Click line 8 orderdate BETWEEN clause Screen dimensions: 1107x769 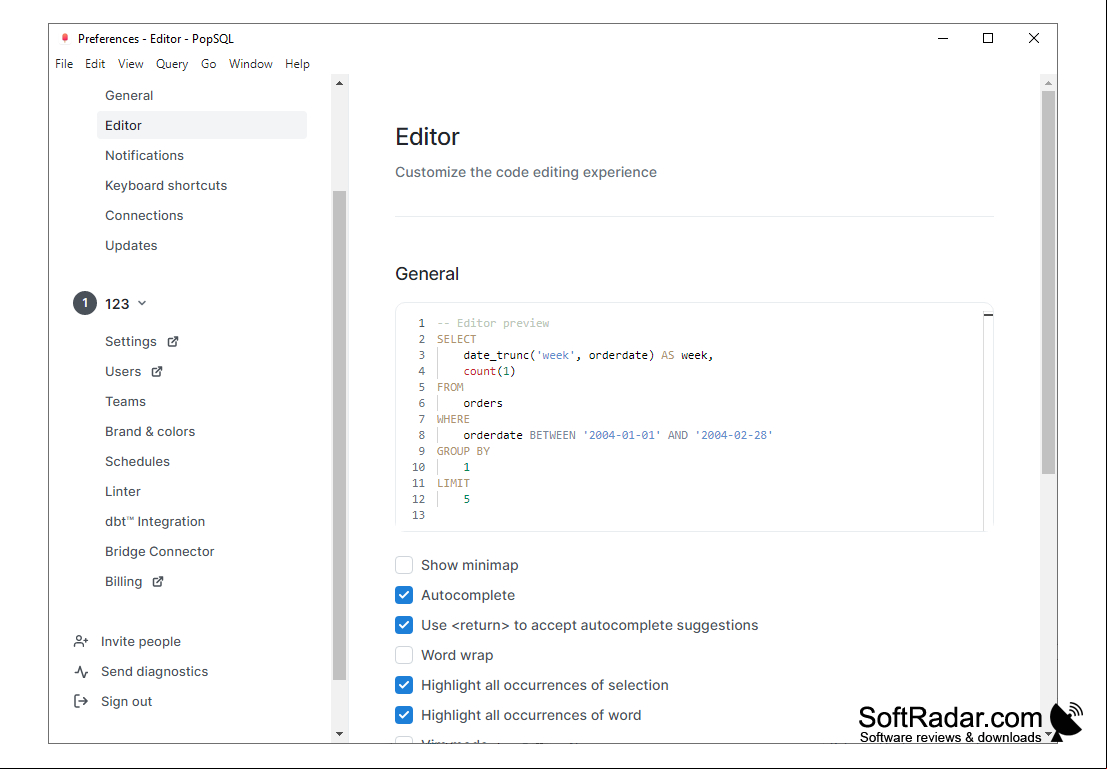click(618, 435)
